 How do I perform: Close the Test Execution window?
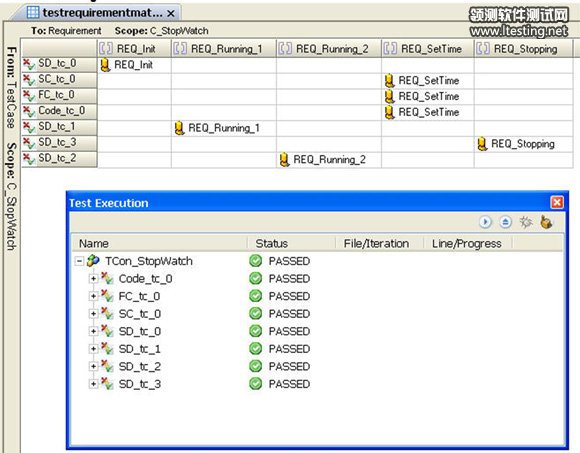[x=557, y=202]
